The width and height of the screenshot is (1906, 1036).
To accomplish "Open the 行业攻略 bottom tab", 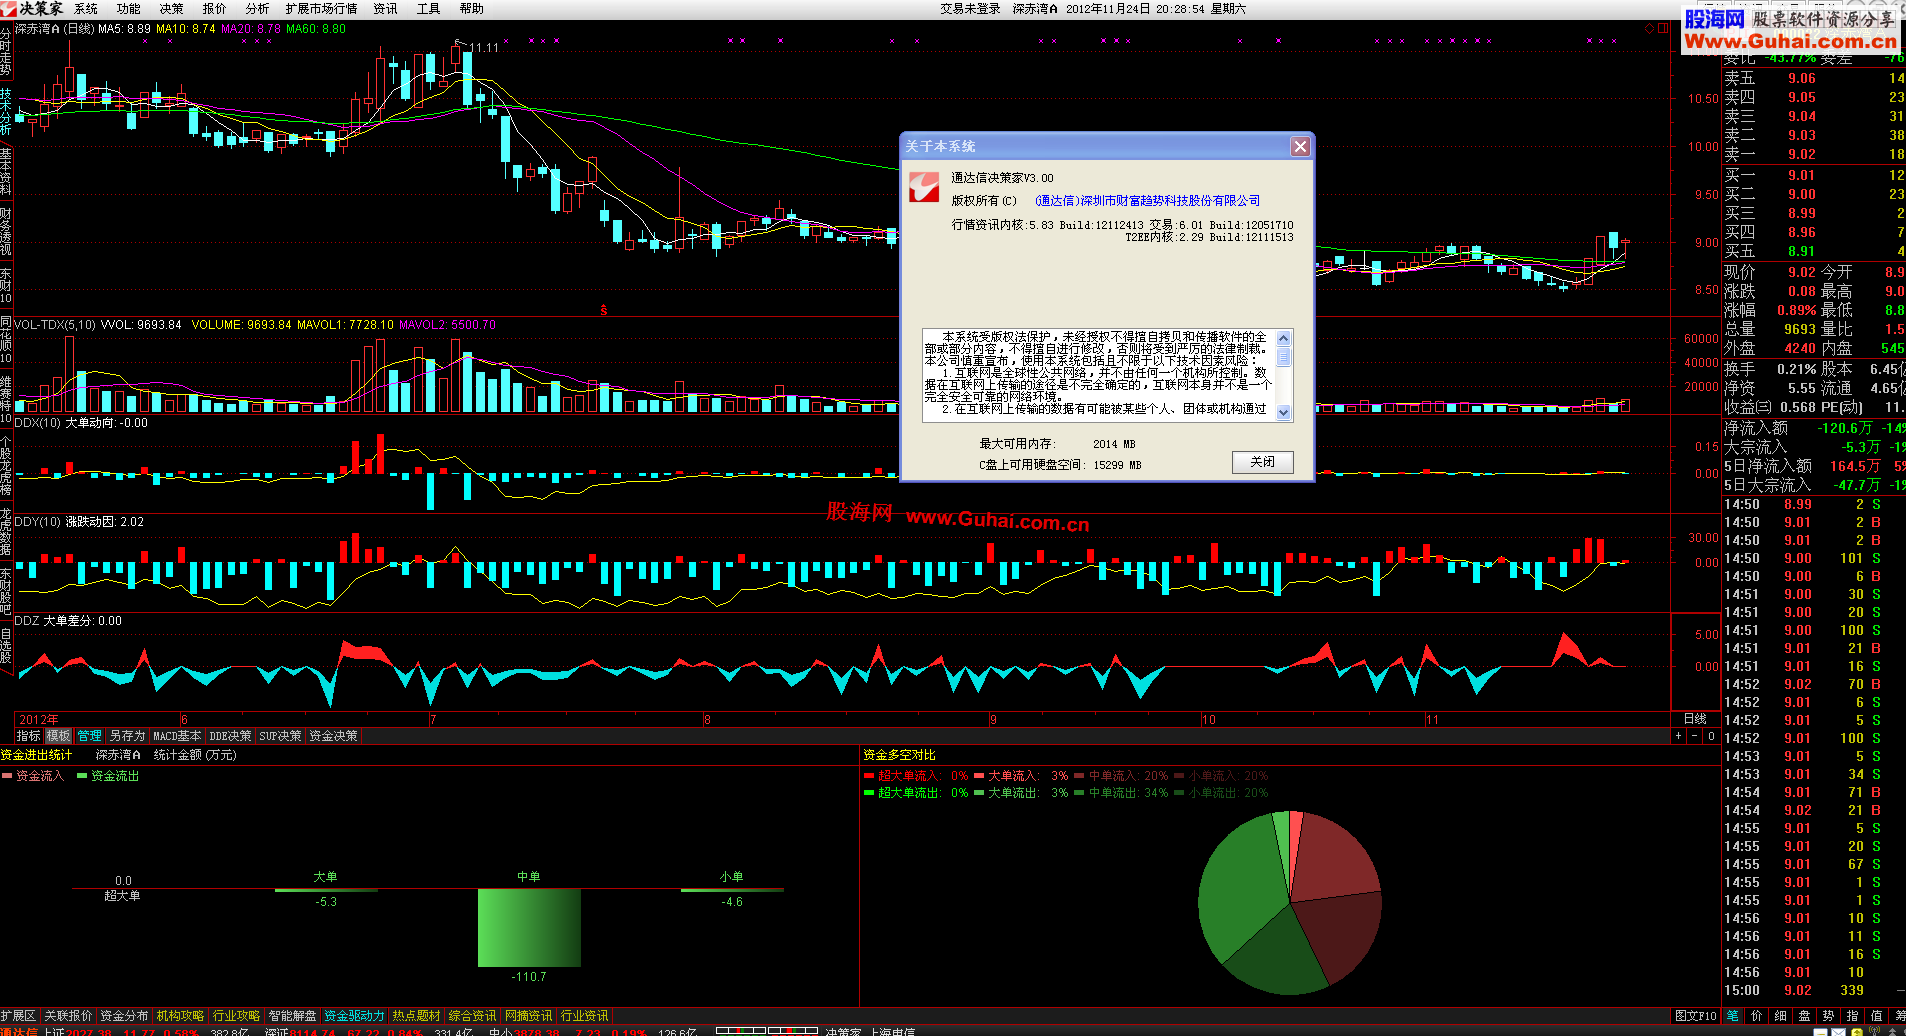I will point(236,1016).
